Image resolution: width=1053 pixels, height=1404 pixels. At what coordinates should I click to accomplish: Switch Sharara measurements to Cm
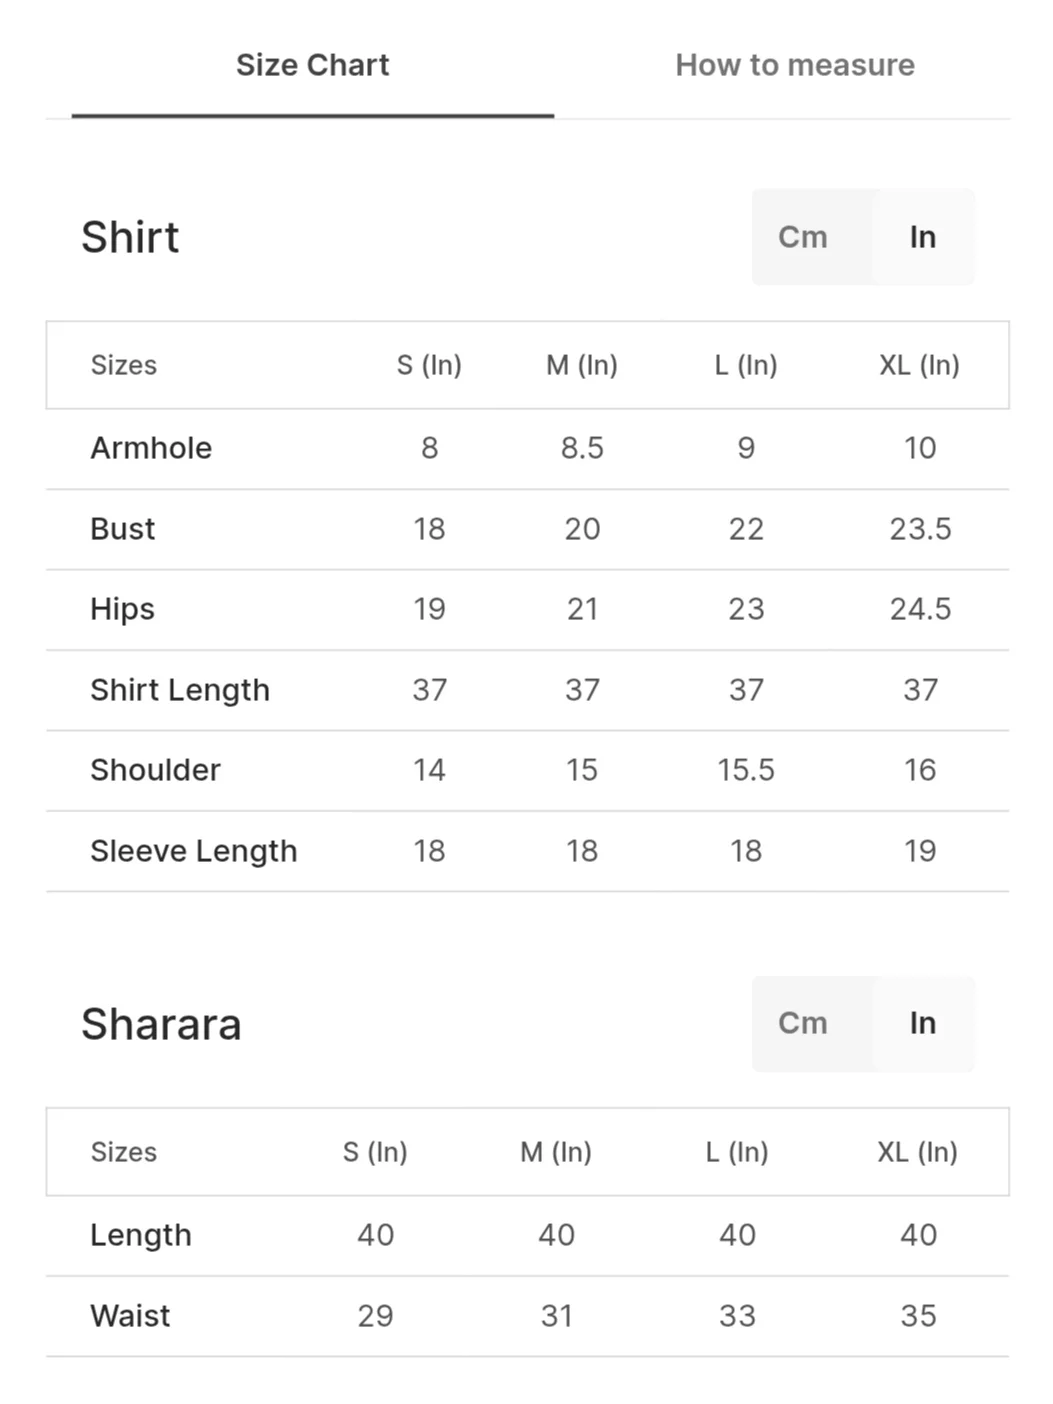[803, 1023]
